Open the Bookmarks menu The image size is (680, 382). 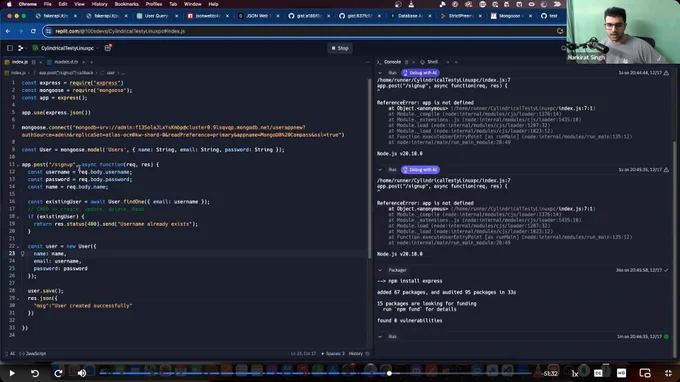126,4
